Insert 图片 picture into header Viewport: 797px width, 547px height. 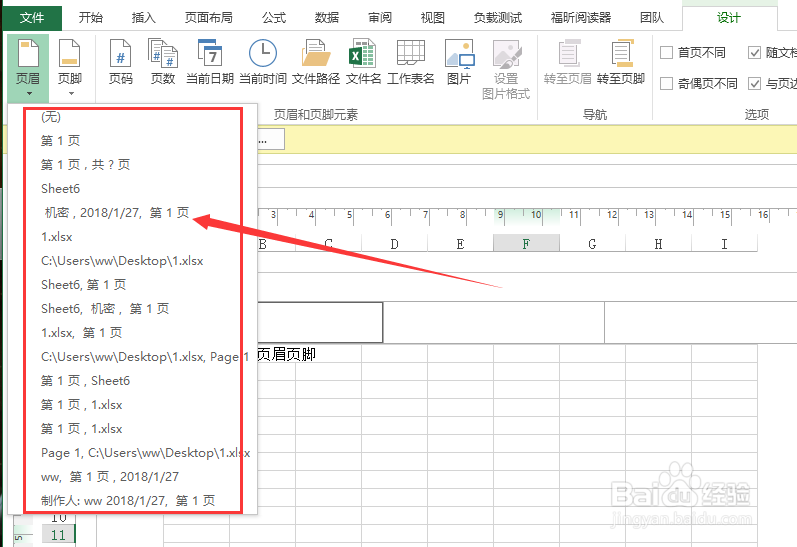[459, 62]
